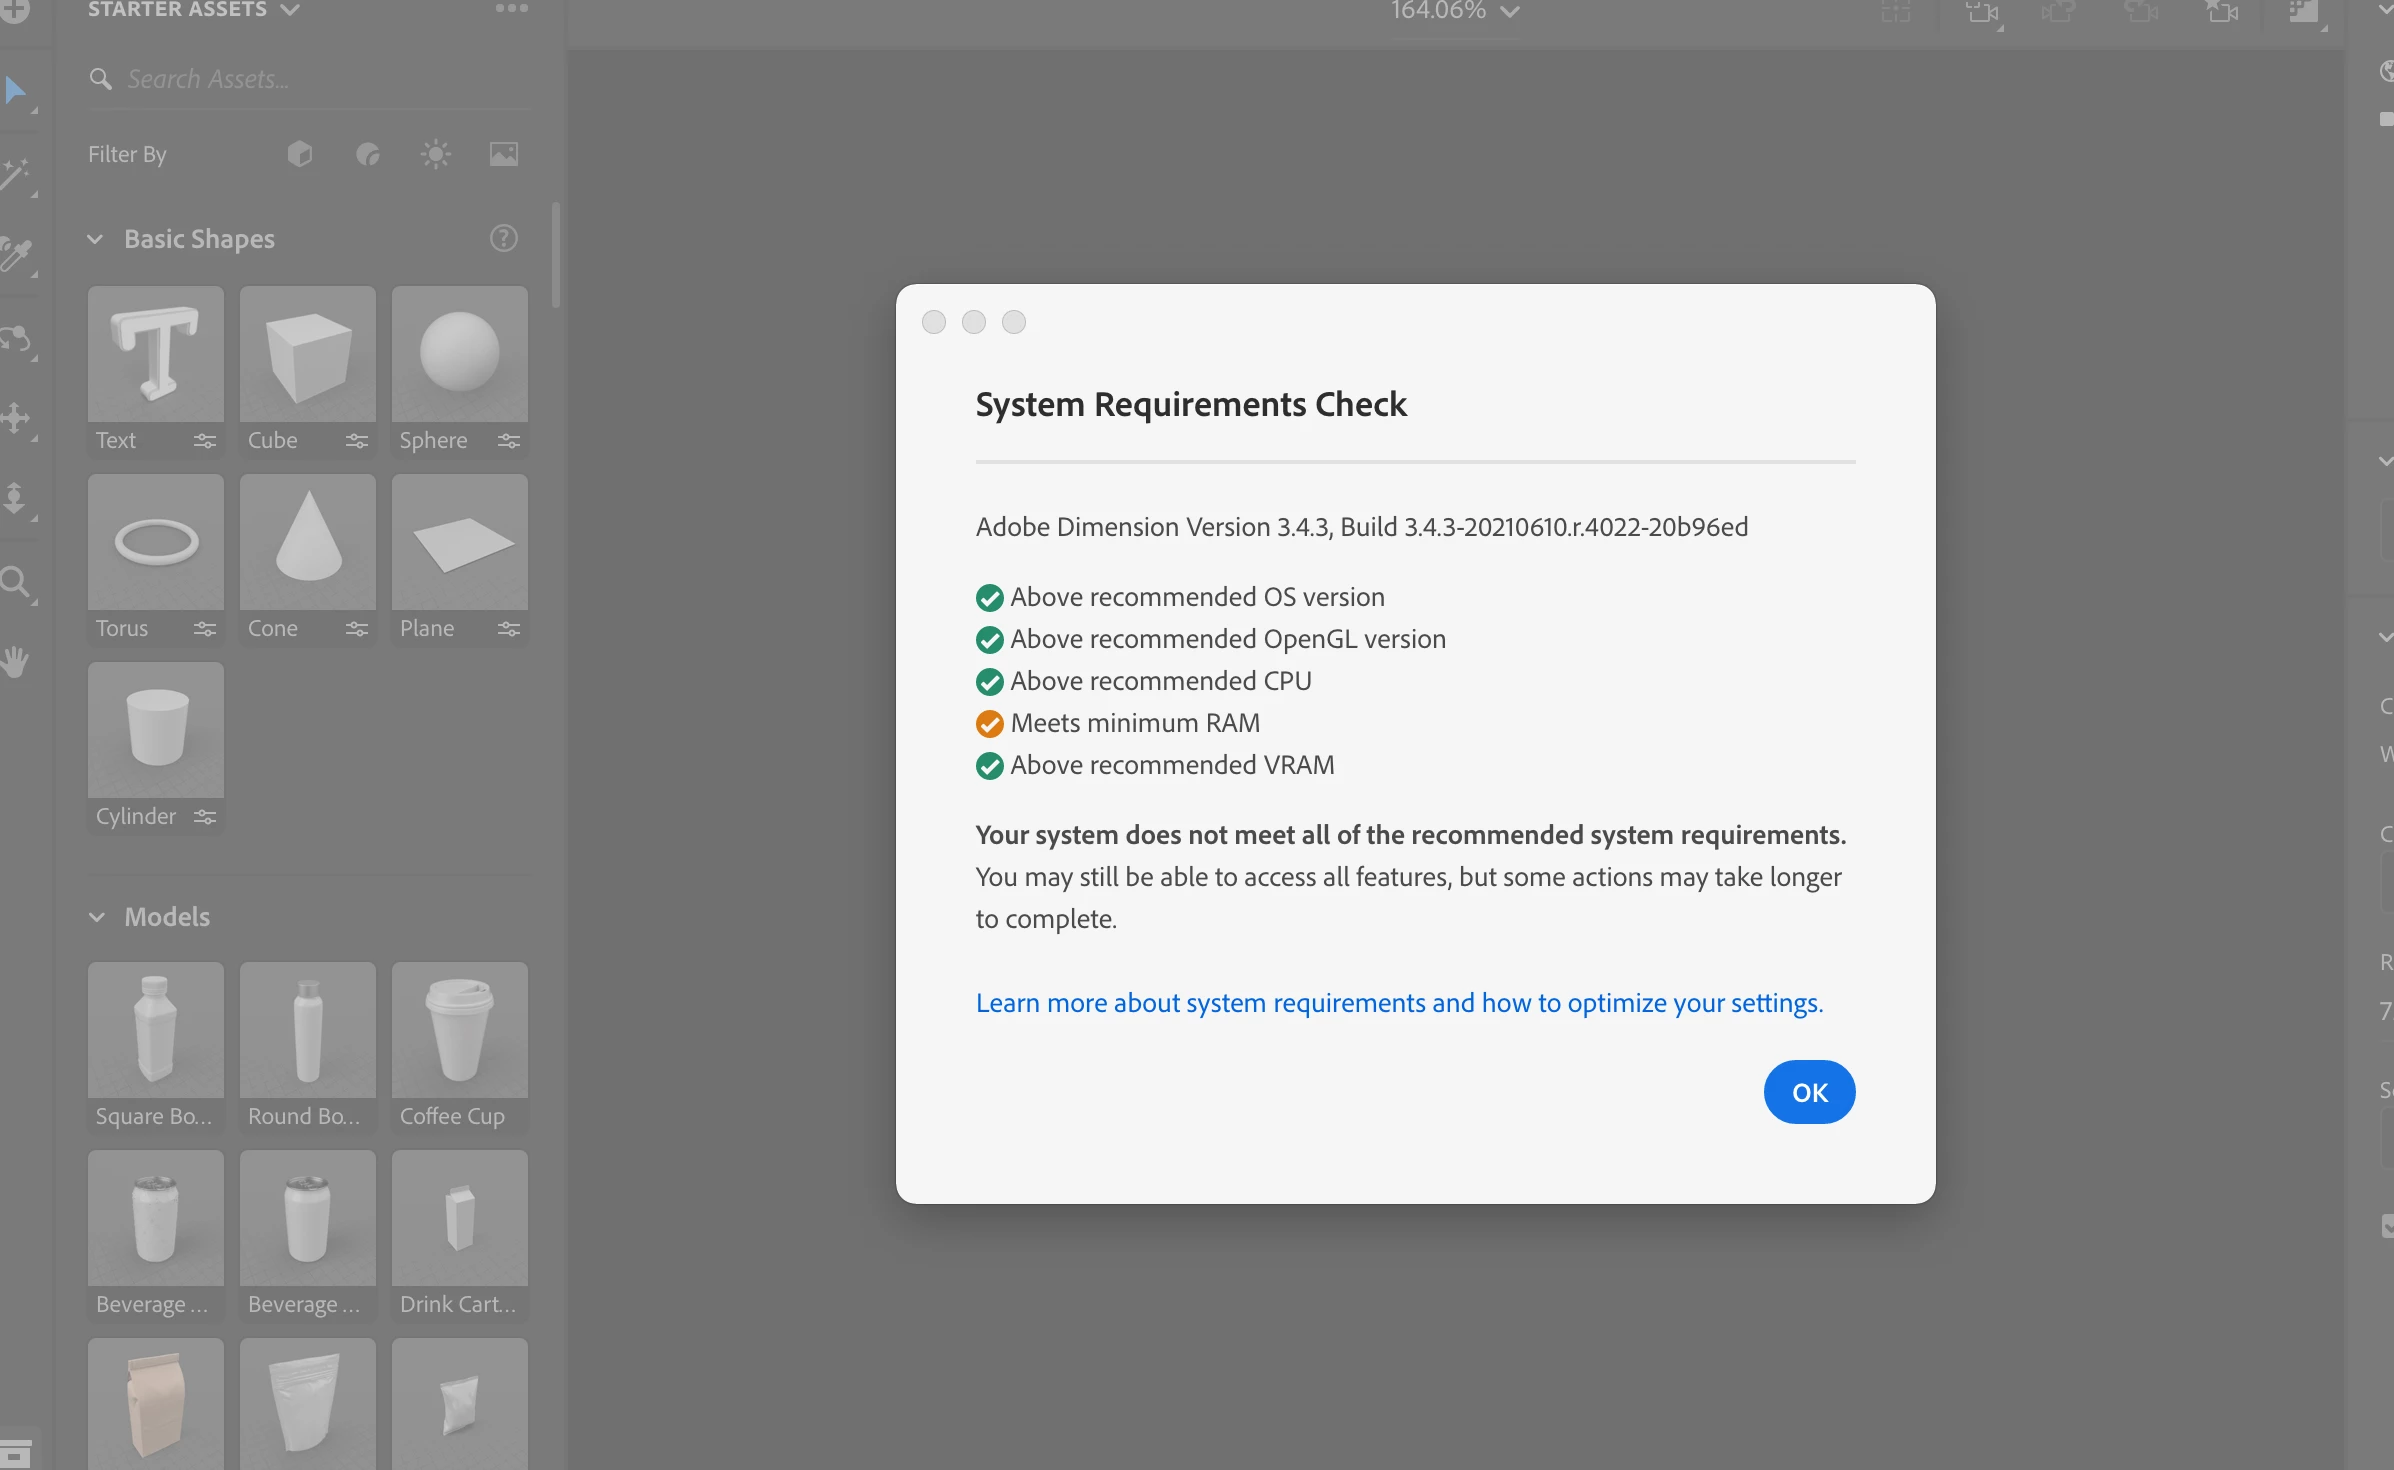Select the Zoom tool in toolbar

16,582
